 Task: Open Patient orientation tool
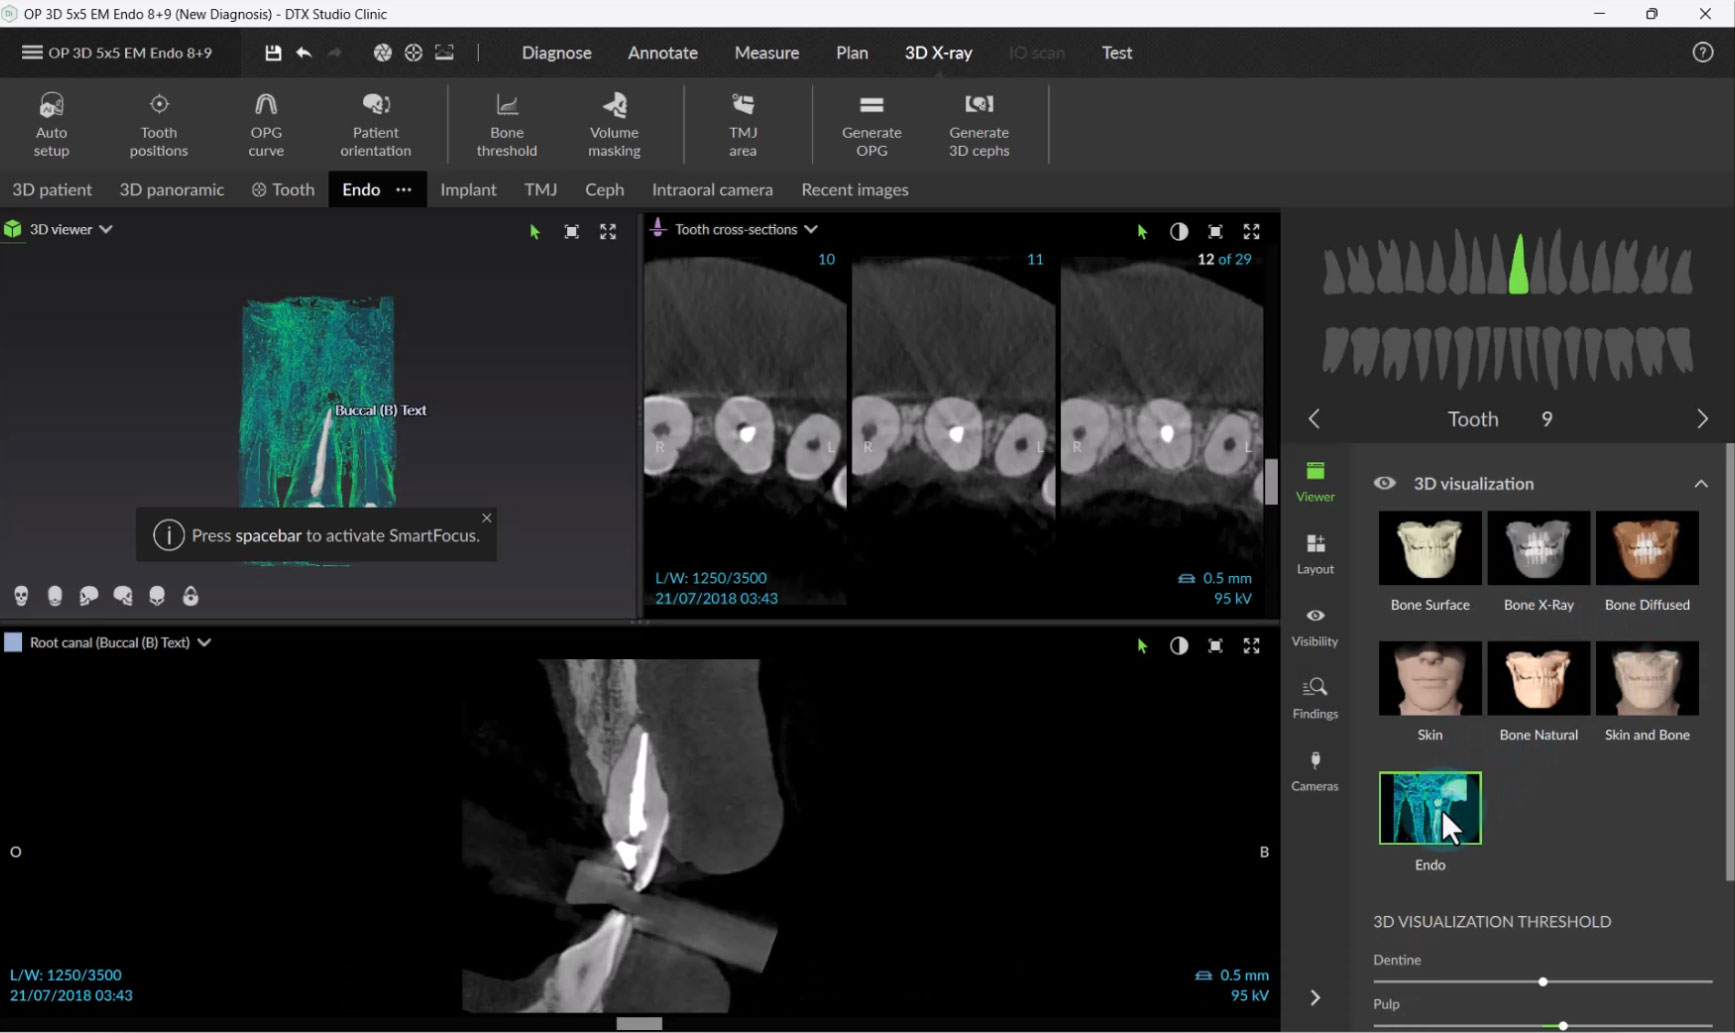375,124
